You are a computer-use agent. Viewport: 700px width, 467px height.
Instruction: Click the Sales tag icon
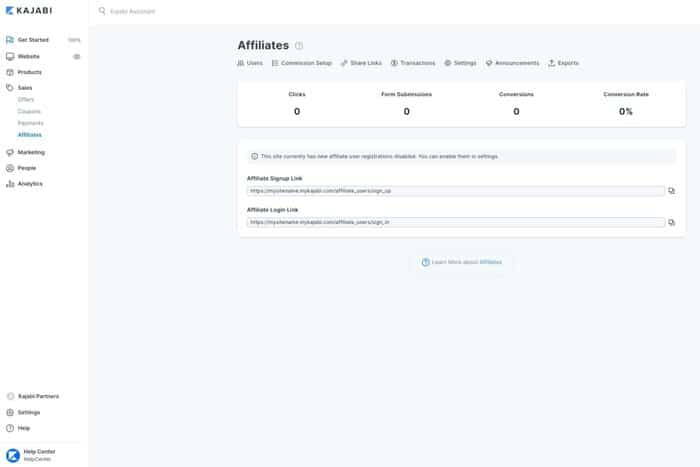click(x=10, y=88)
